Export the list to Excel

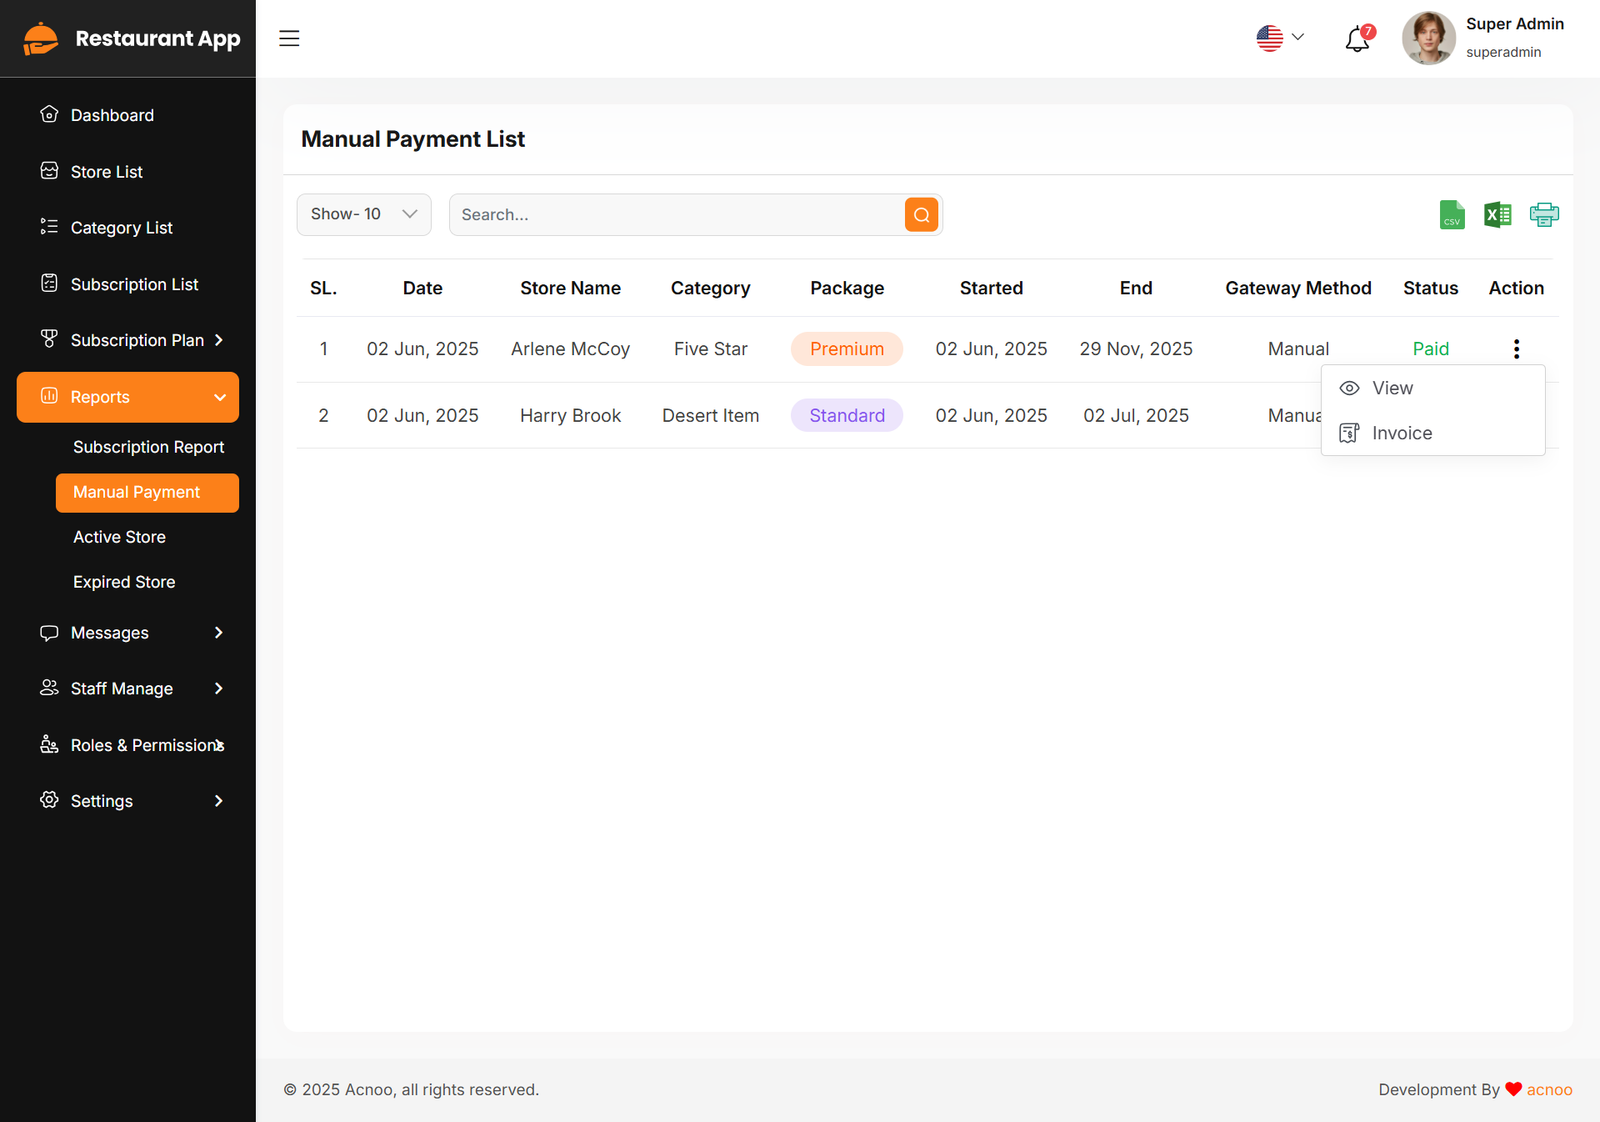(1497, 215)
